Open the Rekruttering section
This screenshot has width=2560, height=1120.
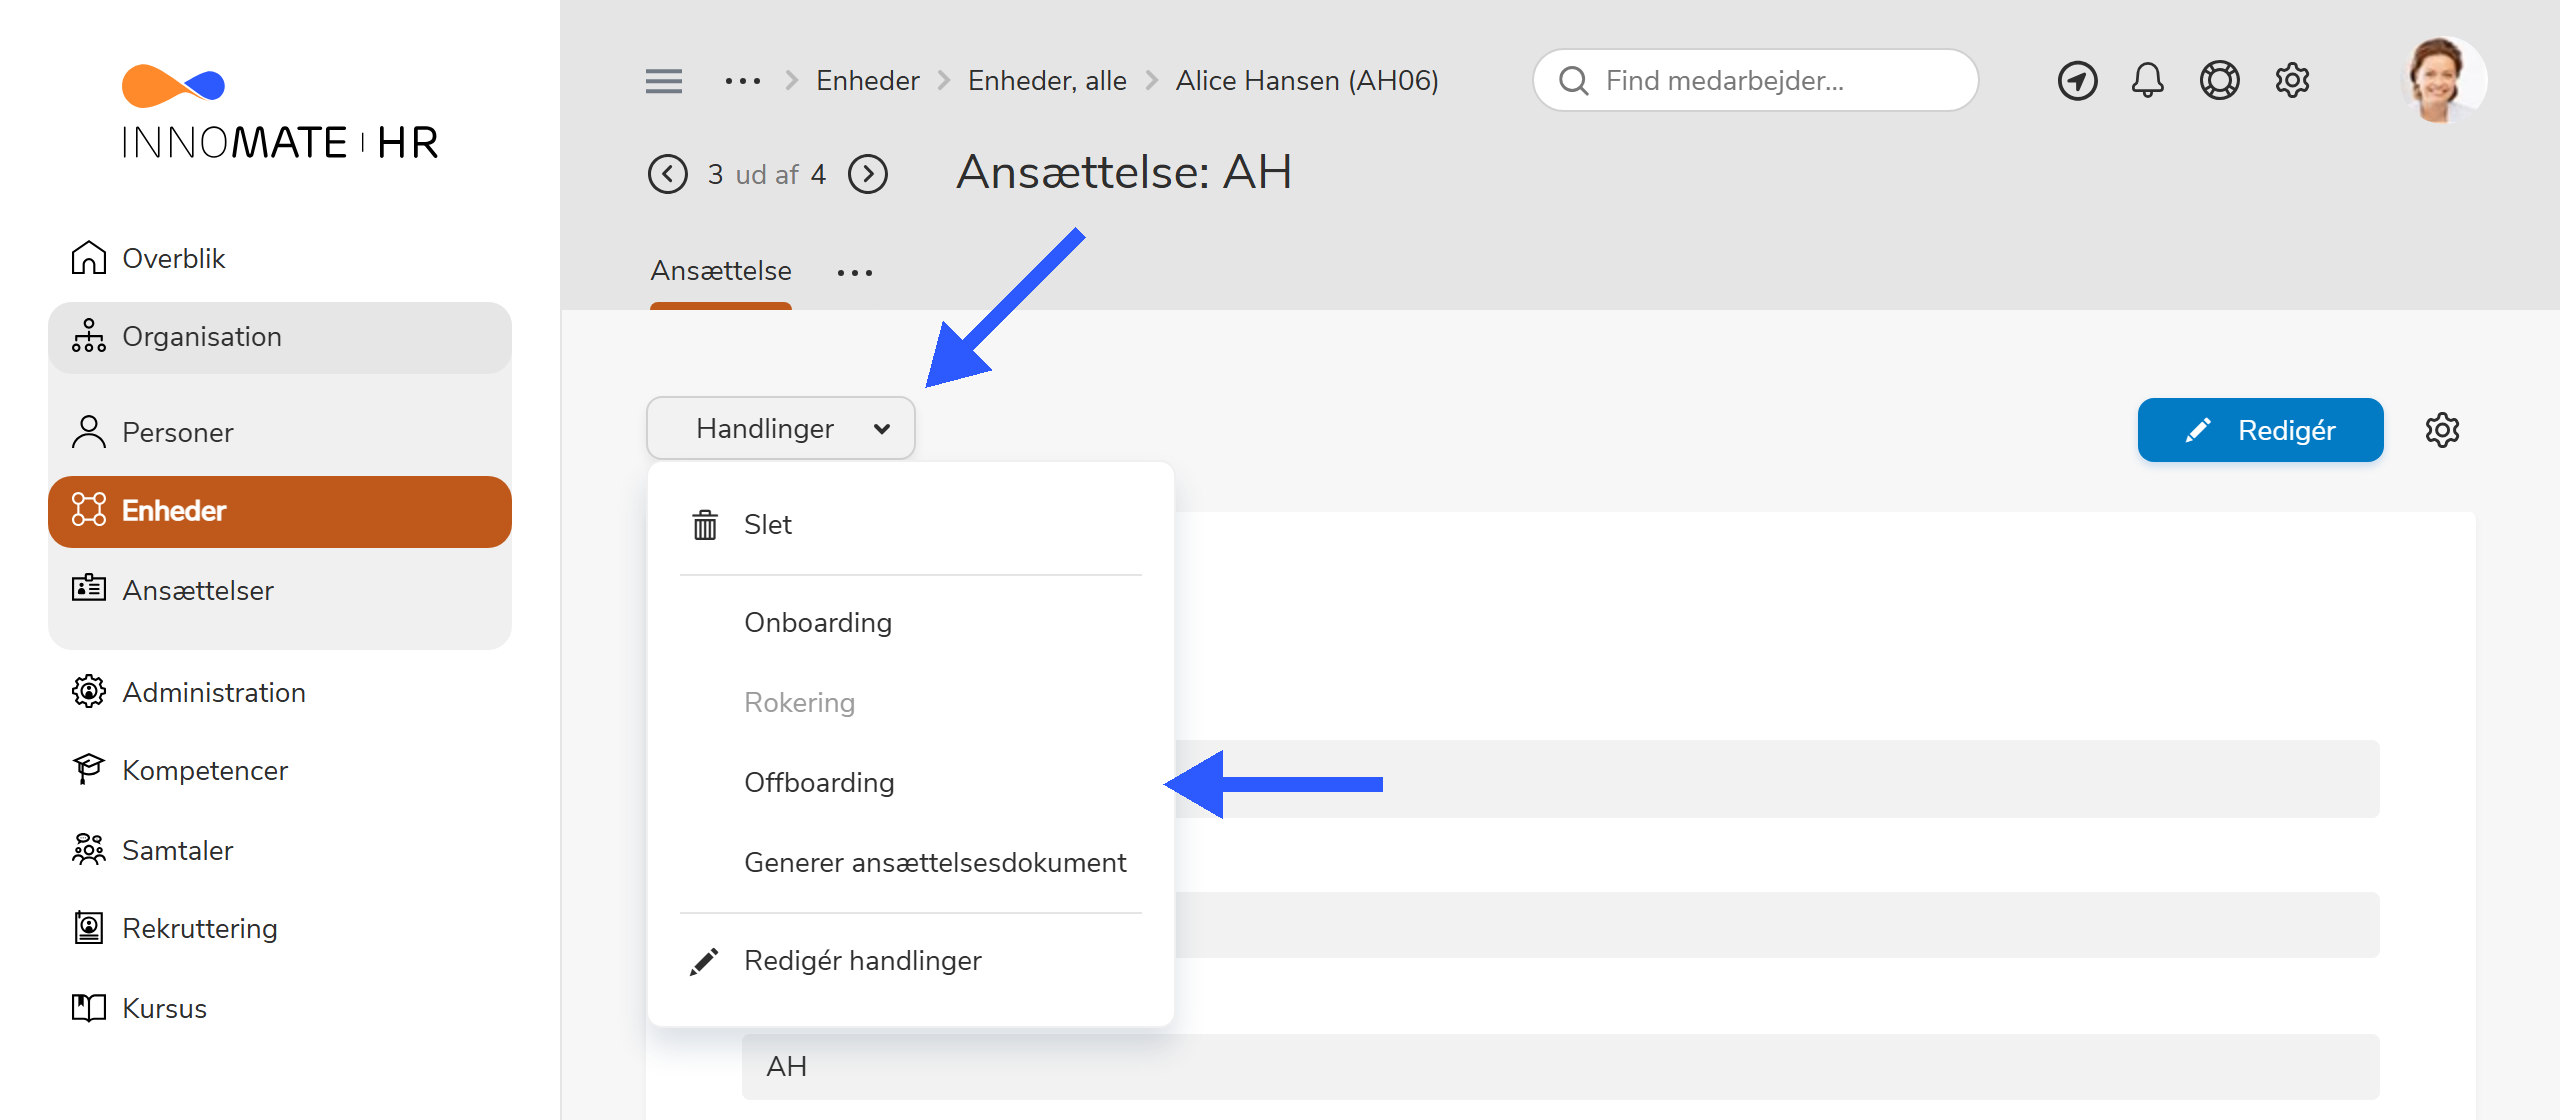tap(200, 928)
